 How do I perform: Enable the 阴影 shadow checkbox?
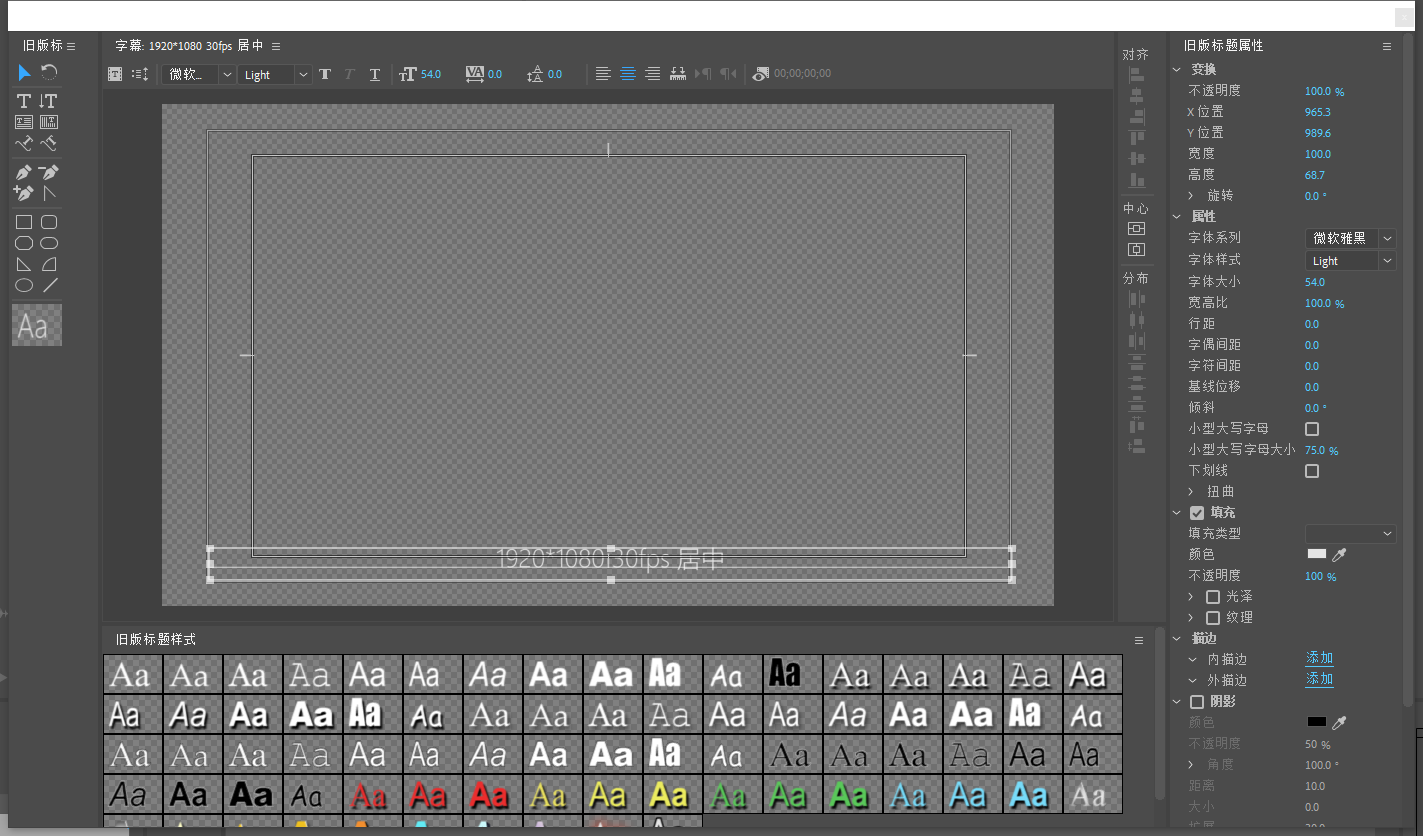(x=1197, y=702)
